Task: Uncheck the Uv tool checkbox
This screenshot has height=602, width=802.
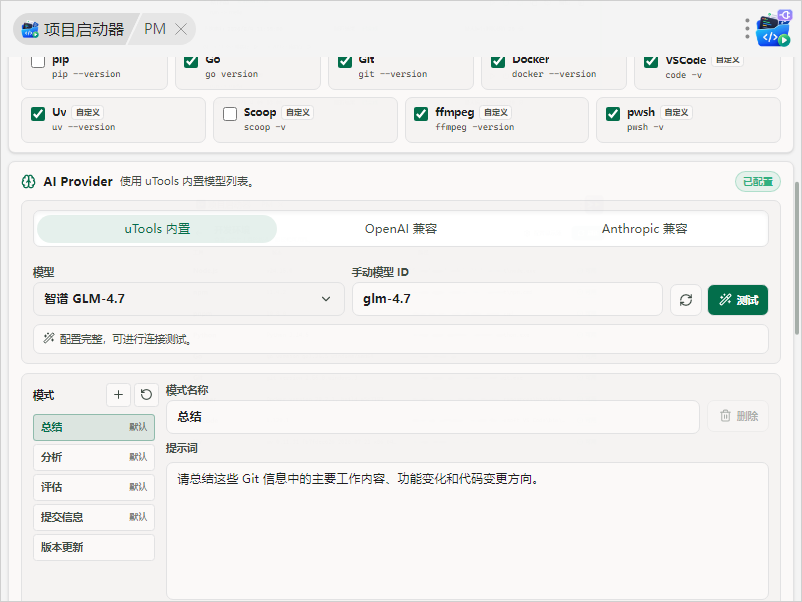Action: 38,114
